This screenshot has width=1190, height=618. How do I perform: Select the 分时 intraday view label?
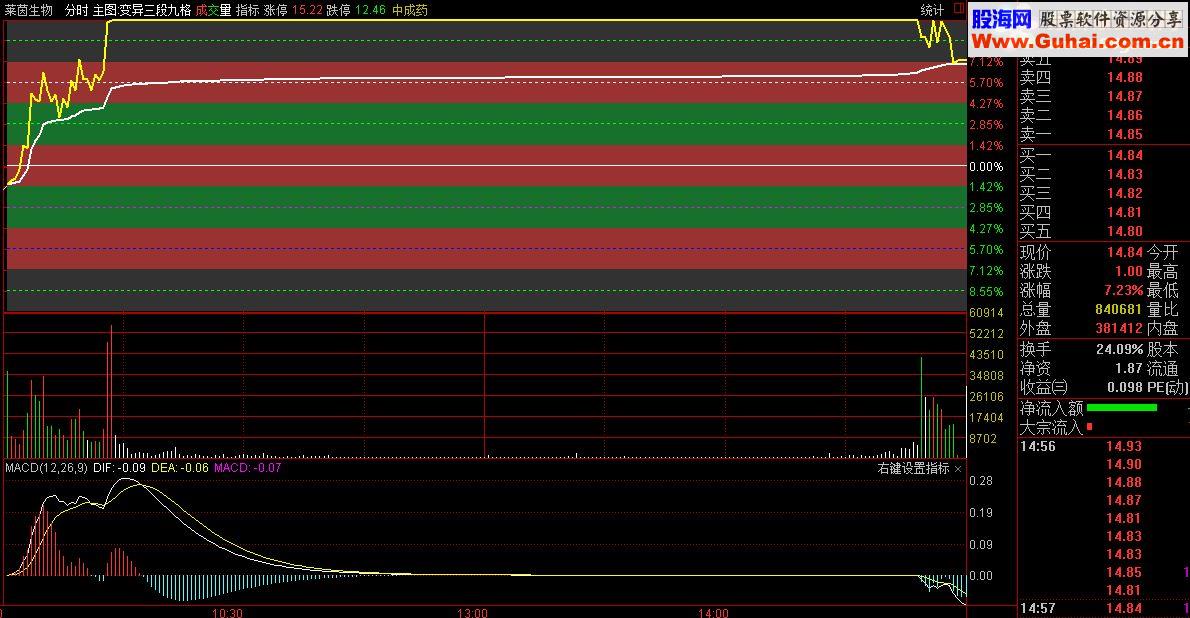tap(77, 10)
